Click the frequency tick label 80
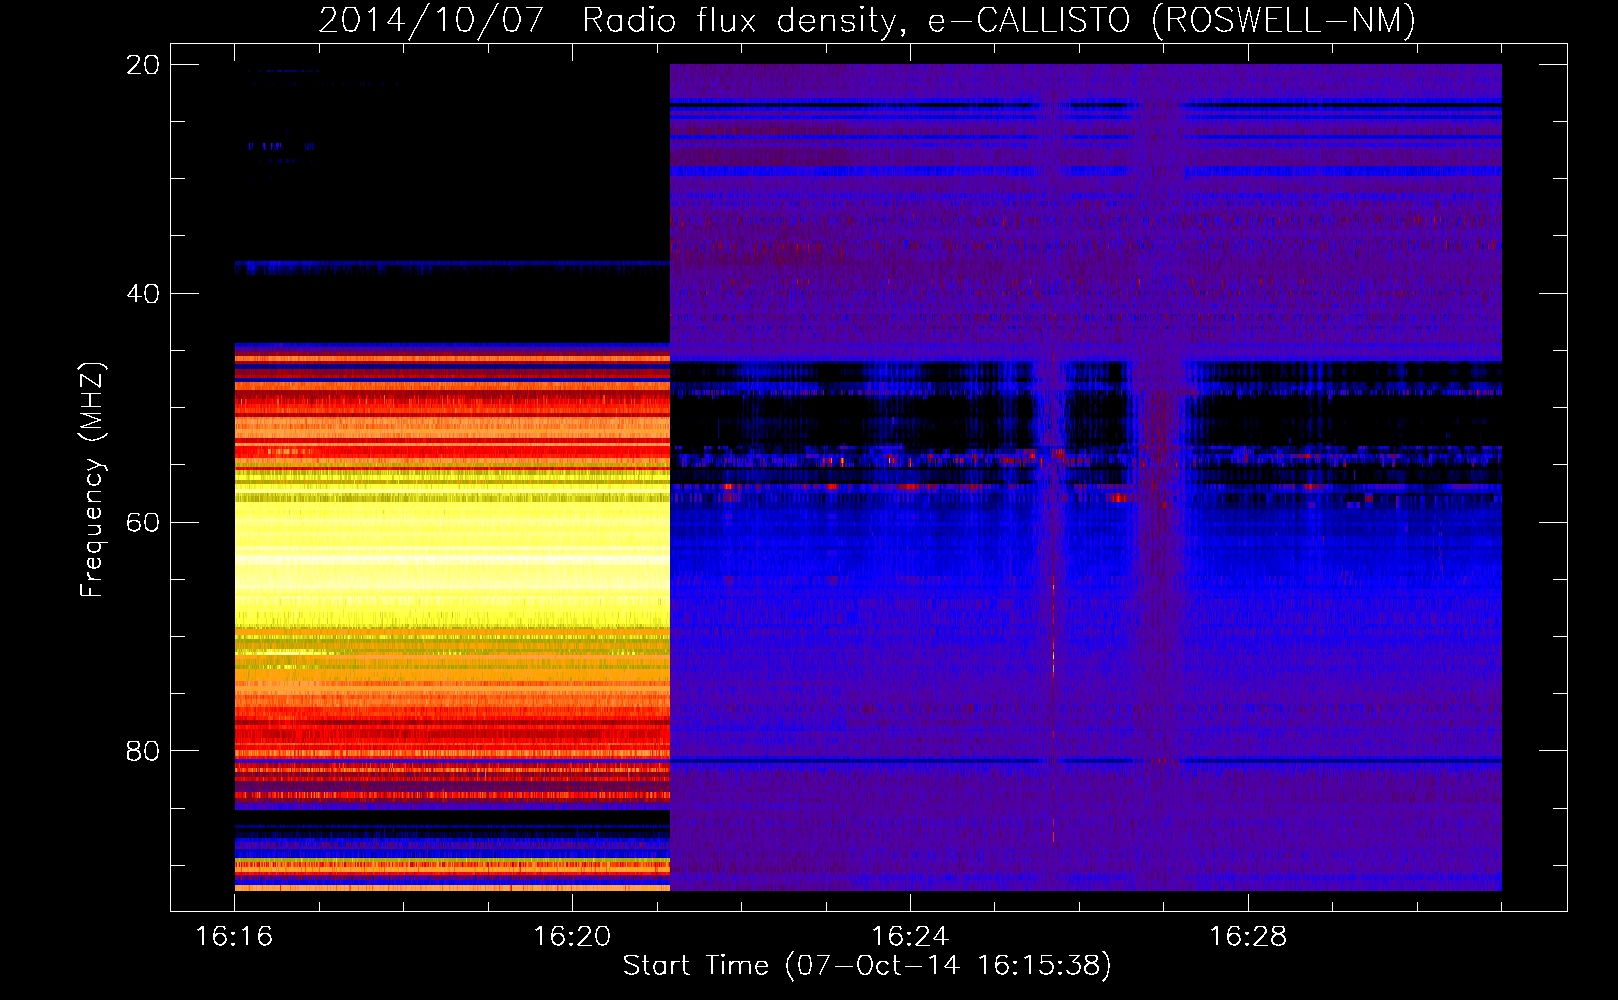 click(x=142, y=751)
